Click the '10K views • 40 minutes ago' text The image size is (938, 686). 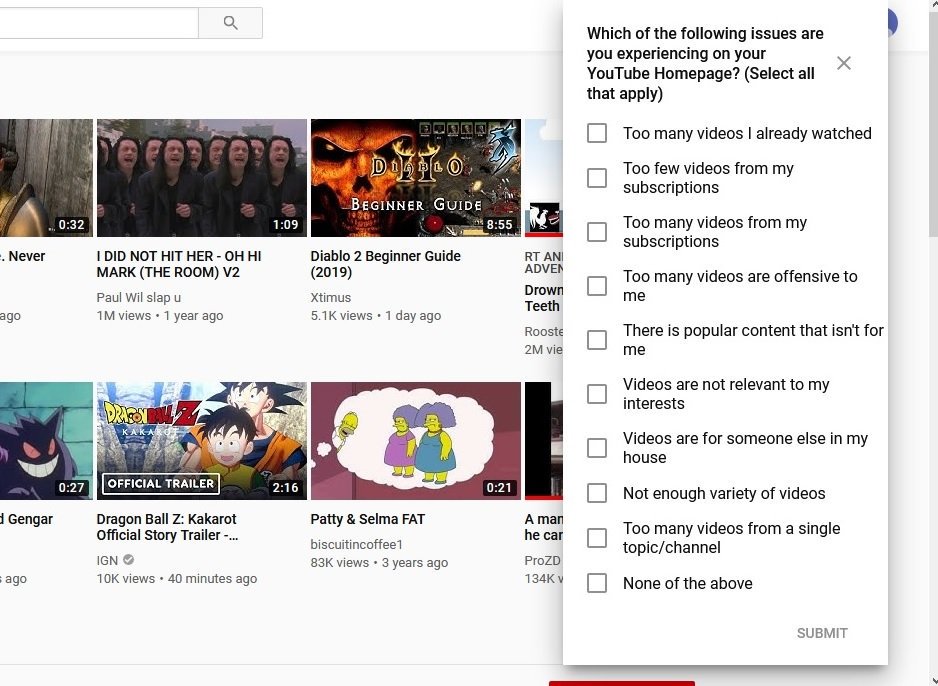pyautogui.click(x=176, y=579)
